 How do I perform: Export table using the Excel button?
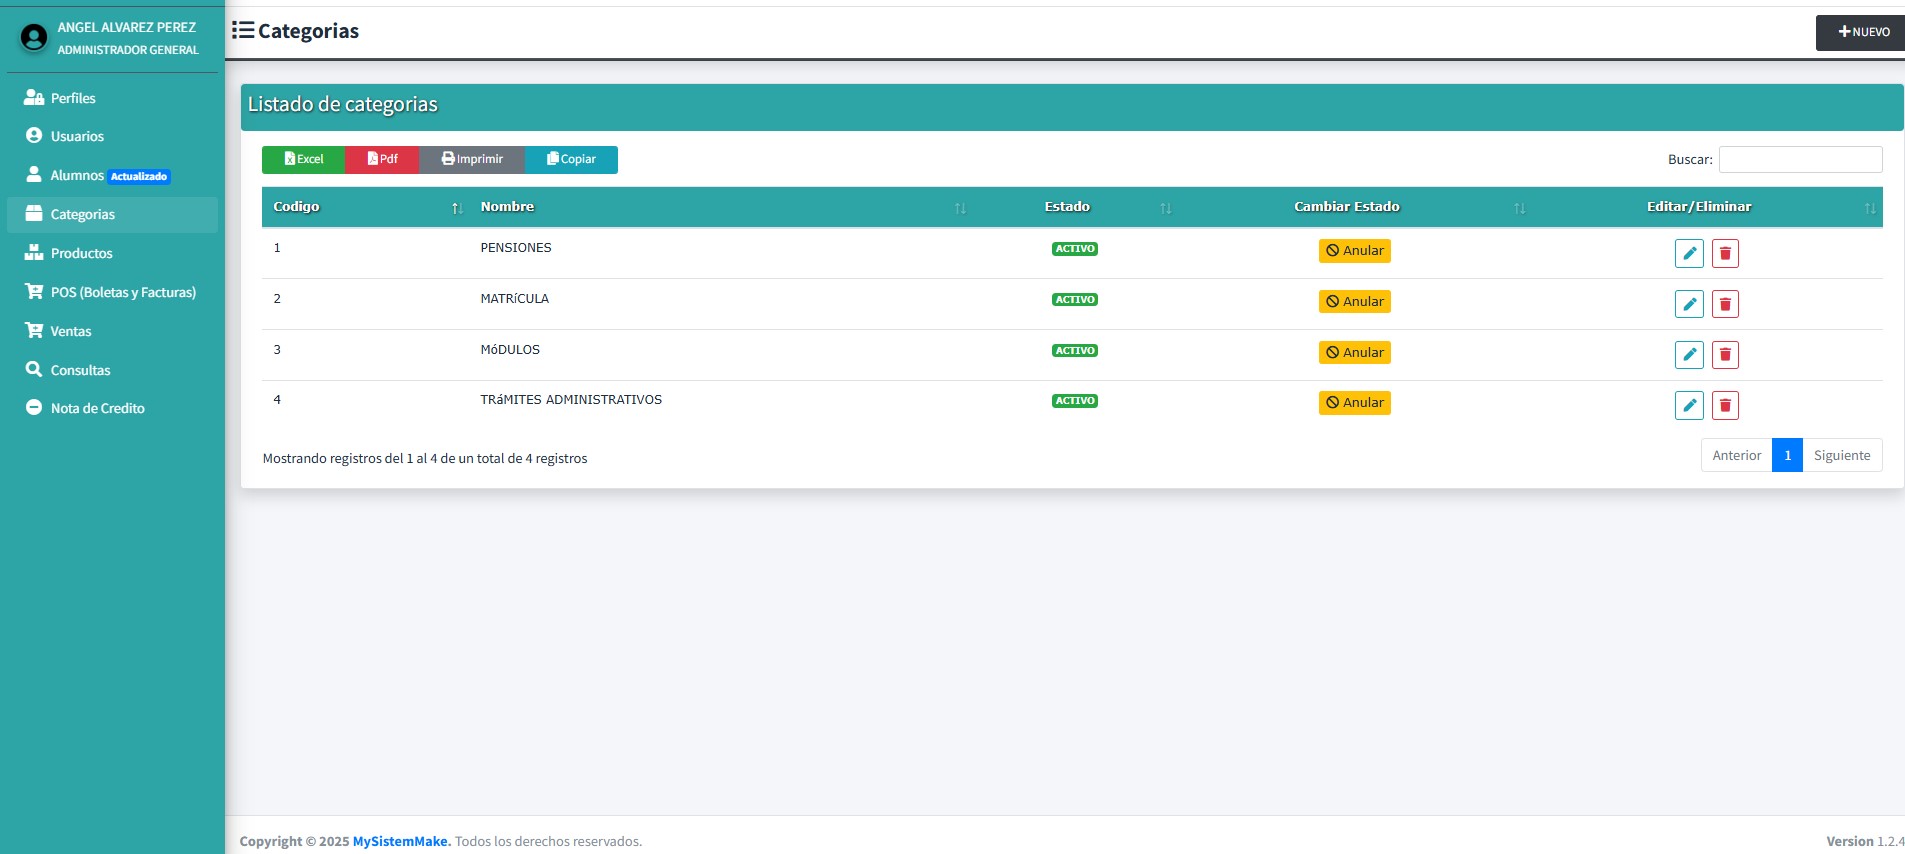pyautogui.click(x=303, y=160)
